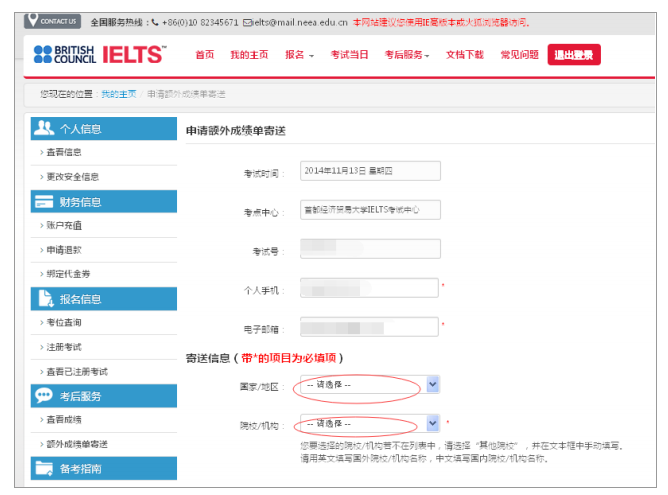The image size is (668, 495).
Task: Open the 院校/机构 dropdown list
Action: pos(432,423)
